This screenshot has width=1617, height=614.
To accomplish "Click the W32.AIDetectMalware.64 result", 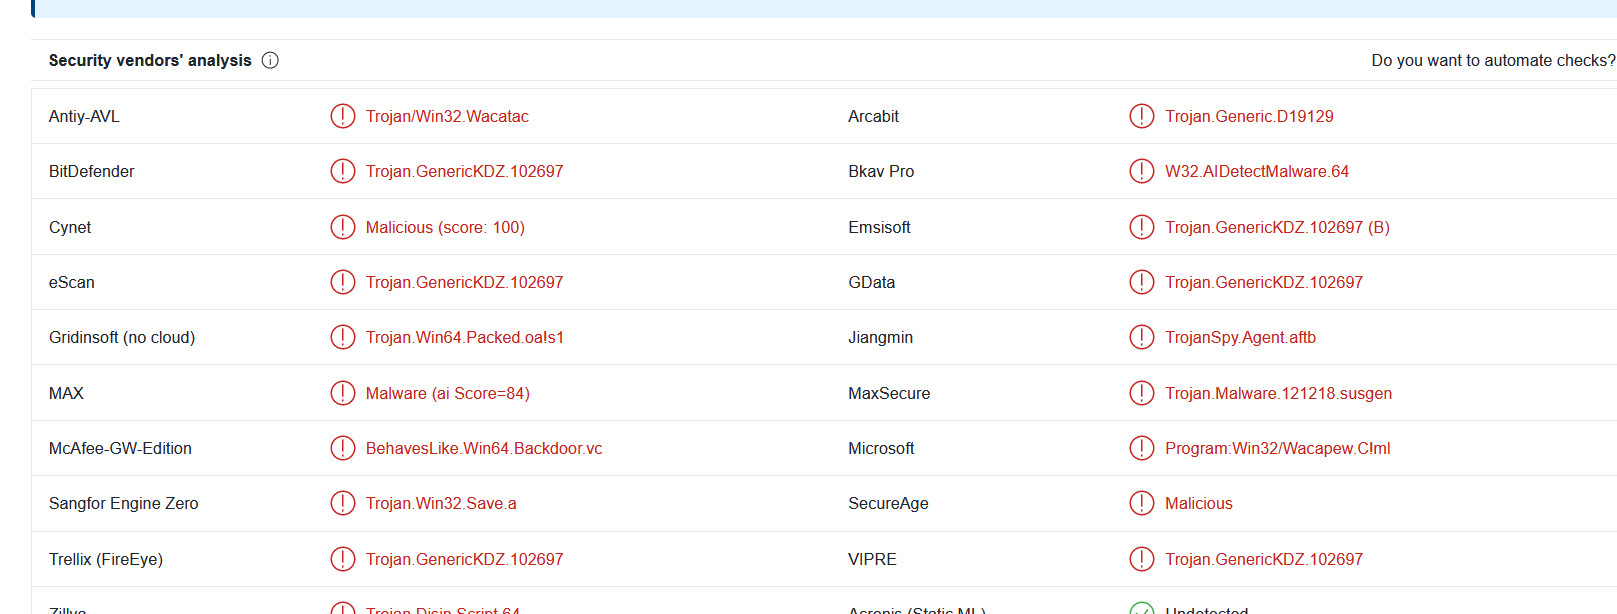I will point(1257,171).
